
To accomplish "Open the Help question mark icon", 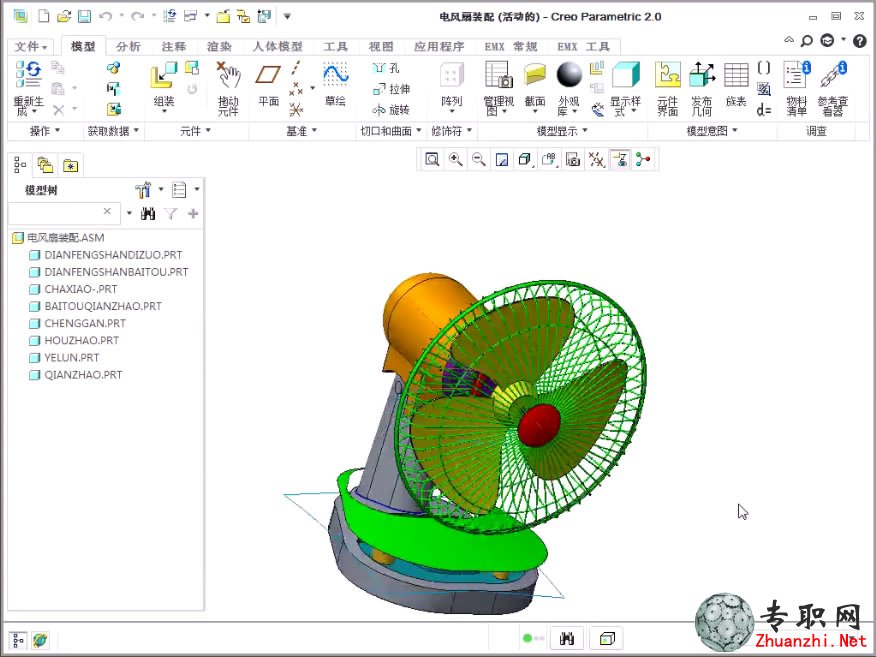I will click(x=860, y=40).
